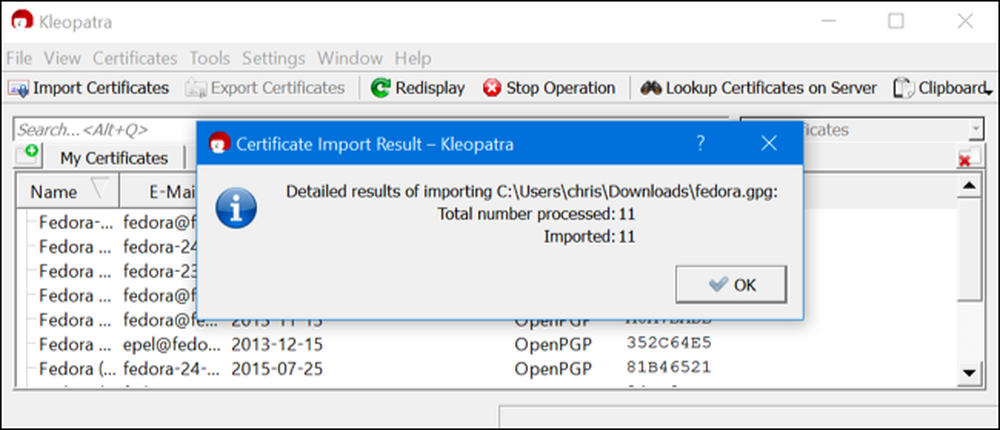1000x430 pixels.
Task: Select the My Certificates tab
Action: pyautogui.click(x=114, y=158)
